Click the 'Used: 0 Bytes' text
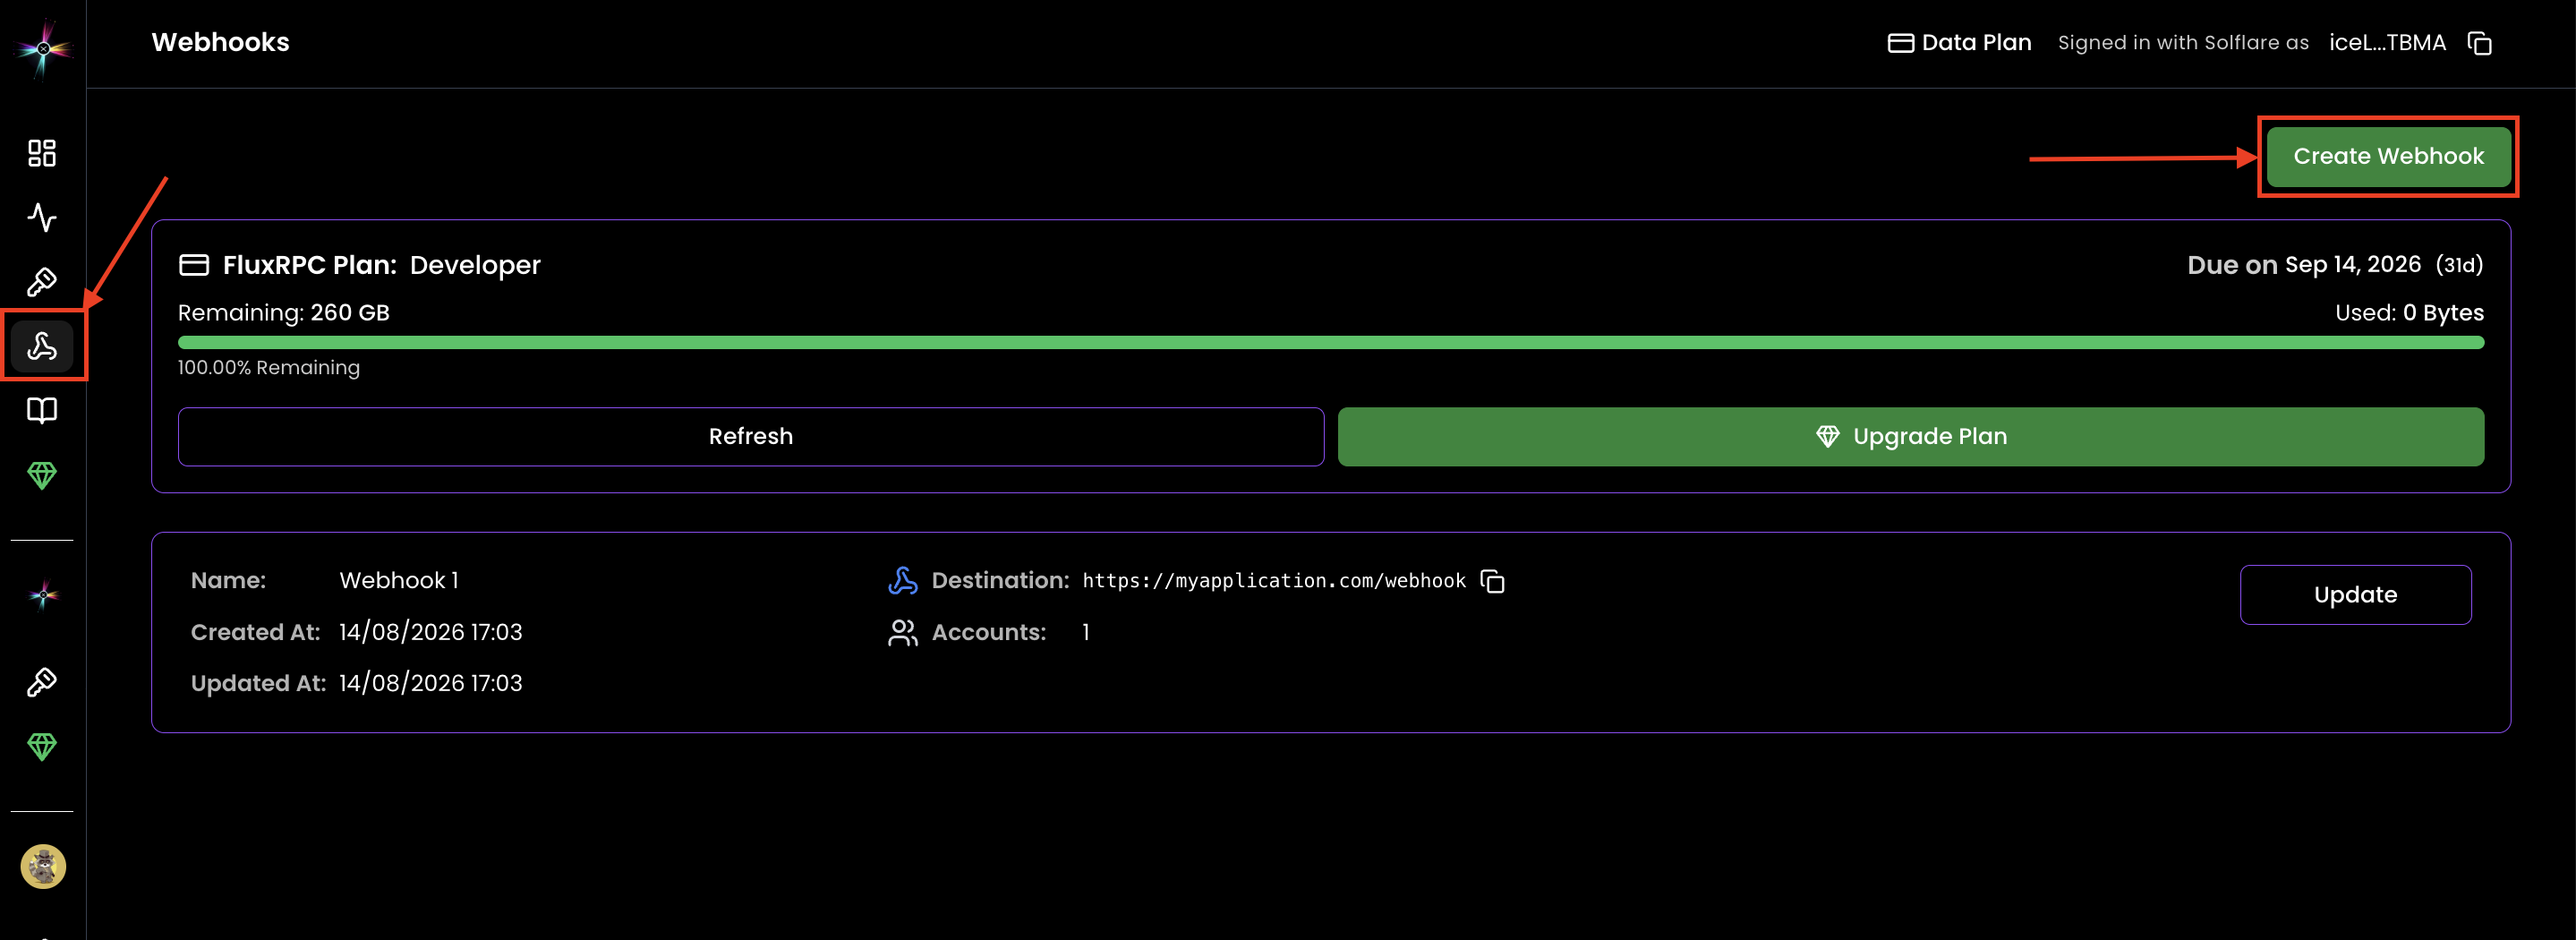Image resolution: width=2576 pixels, height=940 pixels. click(2409, 313)
